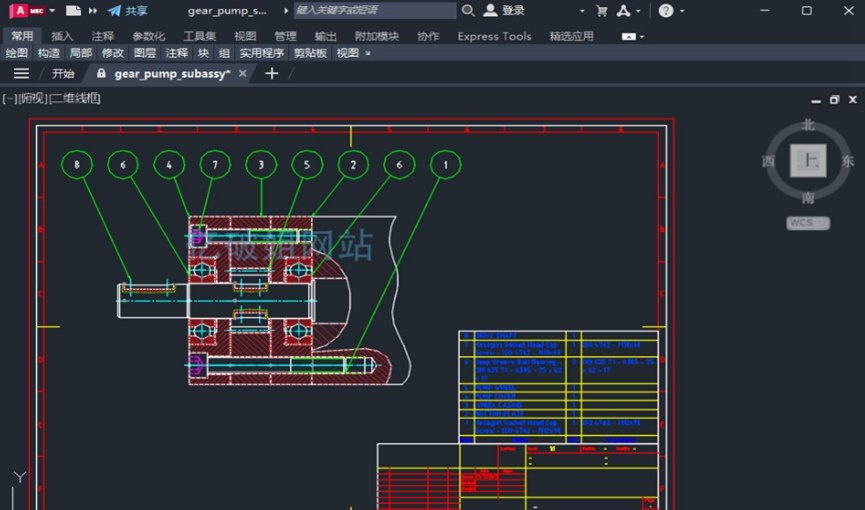This screenshot has width=865, height=510.
Task: Switch to the 参数化 ribbon tab
Action: tap(149, 36)
